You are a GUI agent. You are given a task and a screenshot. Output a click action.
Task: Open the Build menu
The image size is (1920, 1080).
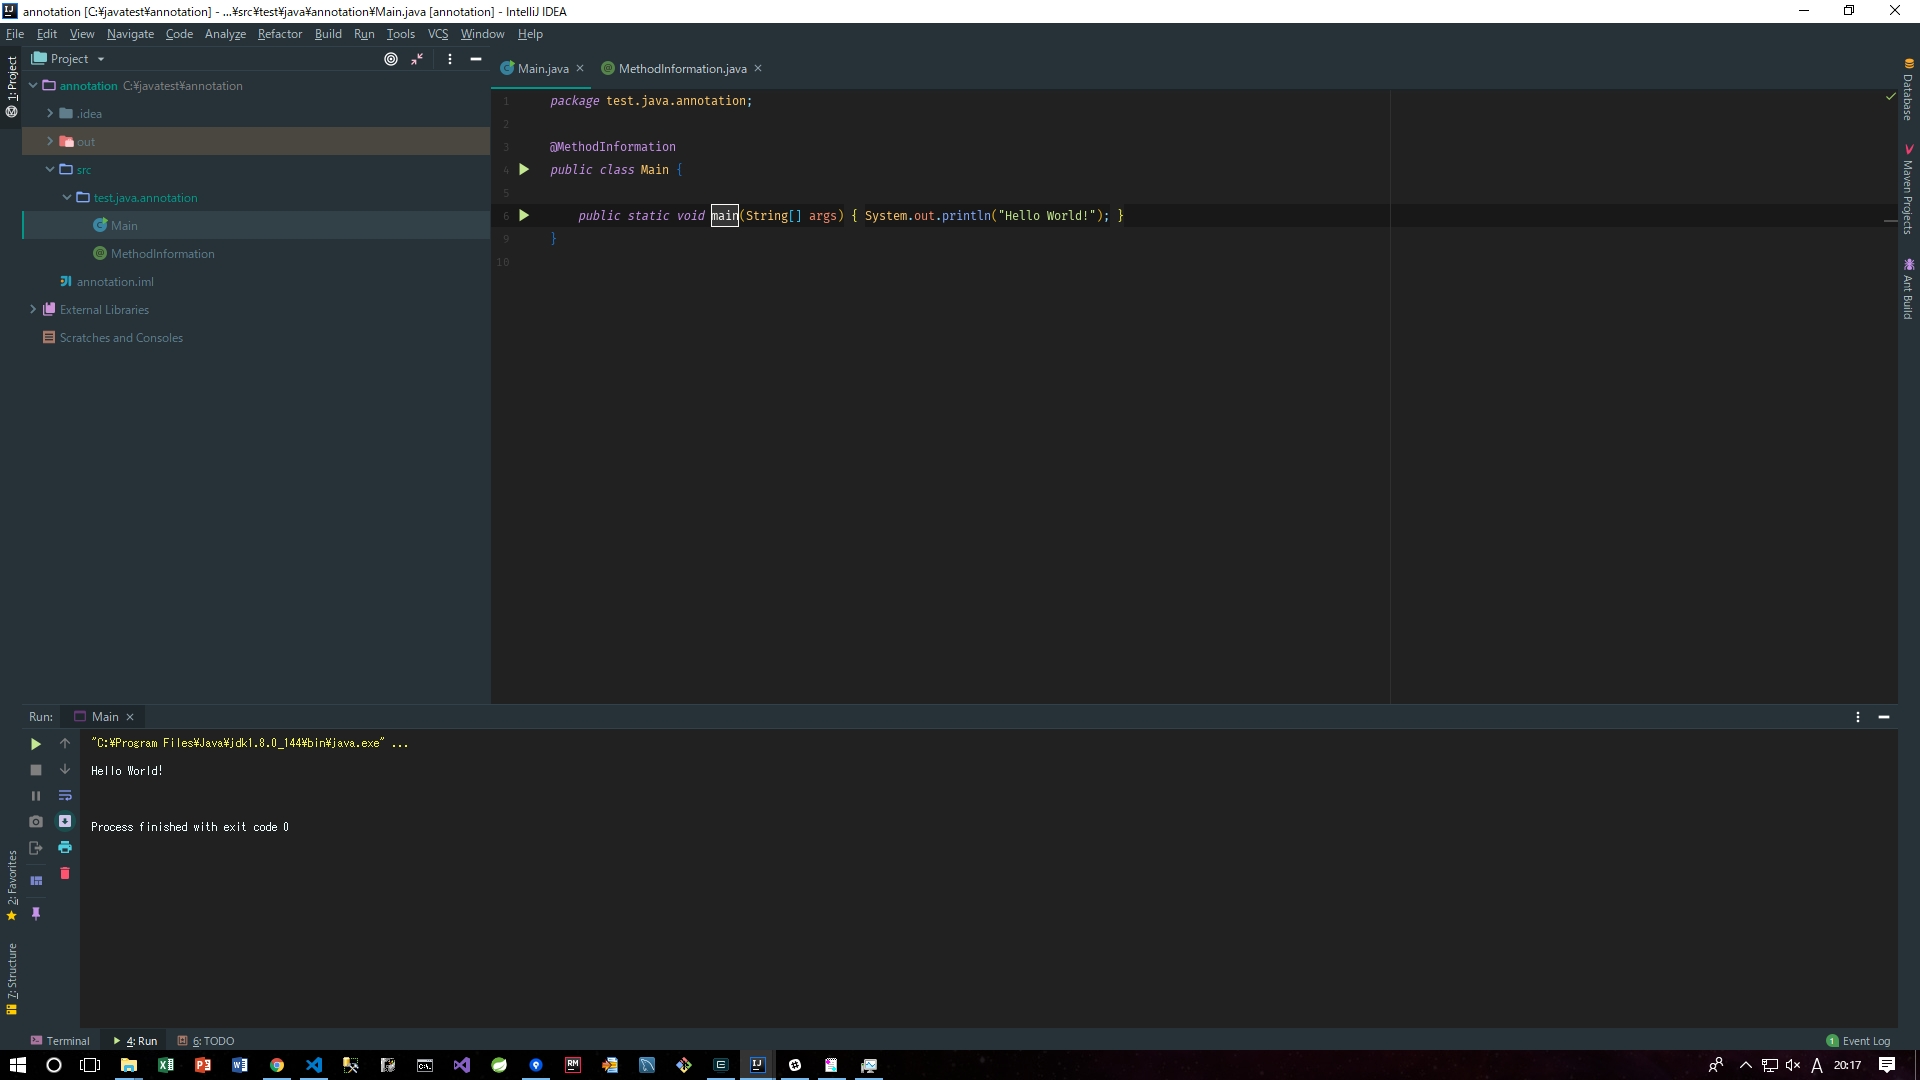pyautogui.click(x=328, y=34)
